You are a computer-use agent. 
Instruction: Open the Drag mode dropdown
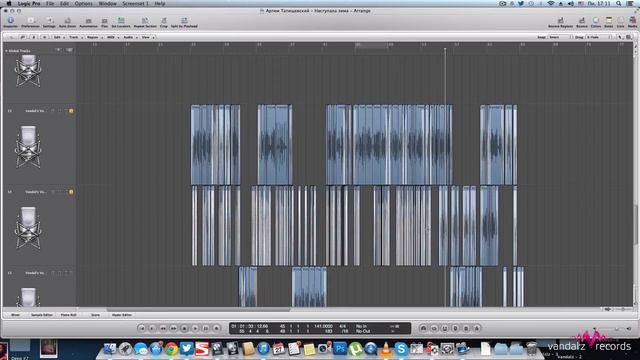(x=598, y=37)
